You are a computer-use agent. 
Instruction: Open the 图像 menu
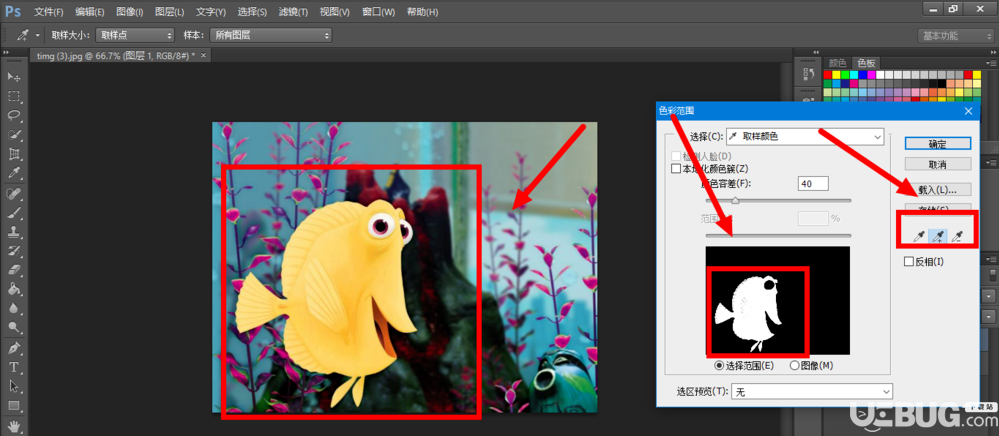tap(130, 12)
